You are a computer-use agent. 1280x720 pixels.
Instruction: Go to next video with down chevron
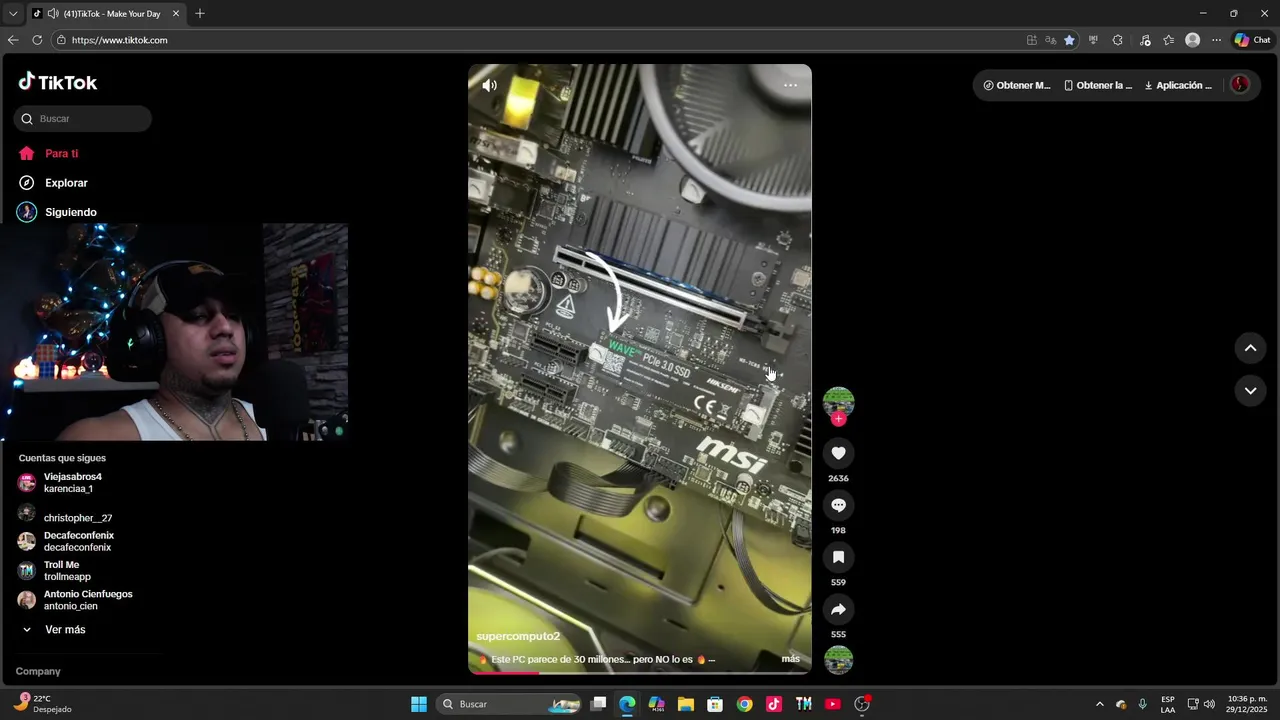point(1250,390)
